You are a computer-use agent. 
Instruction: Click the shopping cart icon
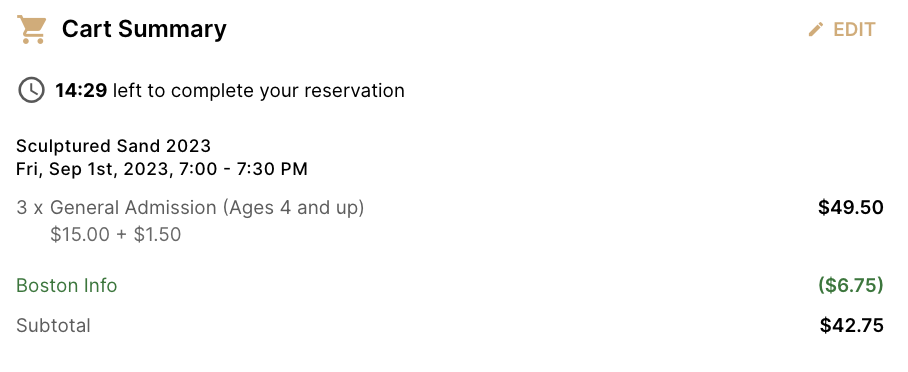[31, 30]
